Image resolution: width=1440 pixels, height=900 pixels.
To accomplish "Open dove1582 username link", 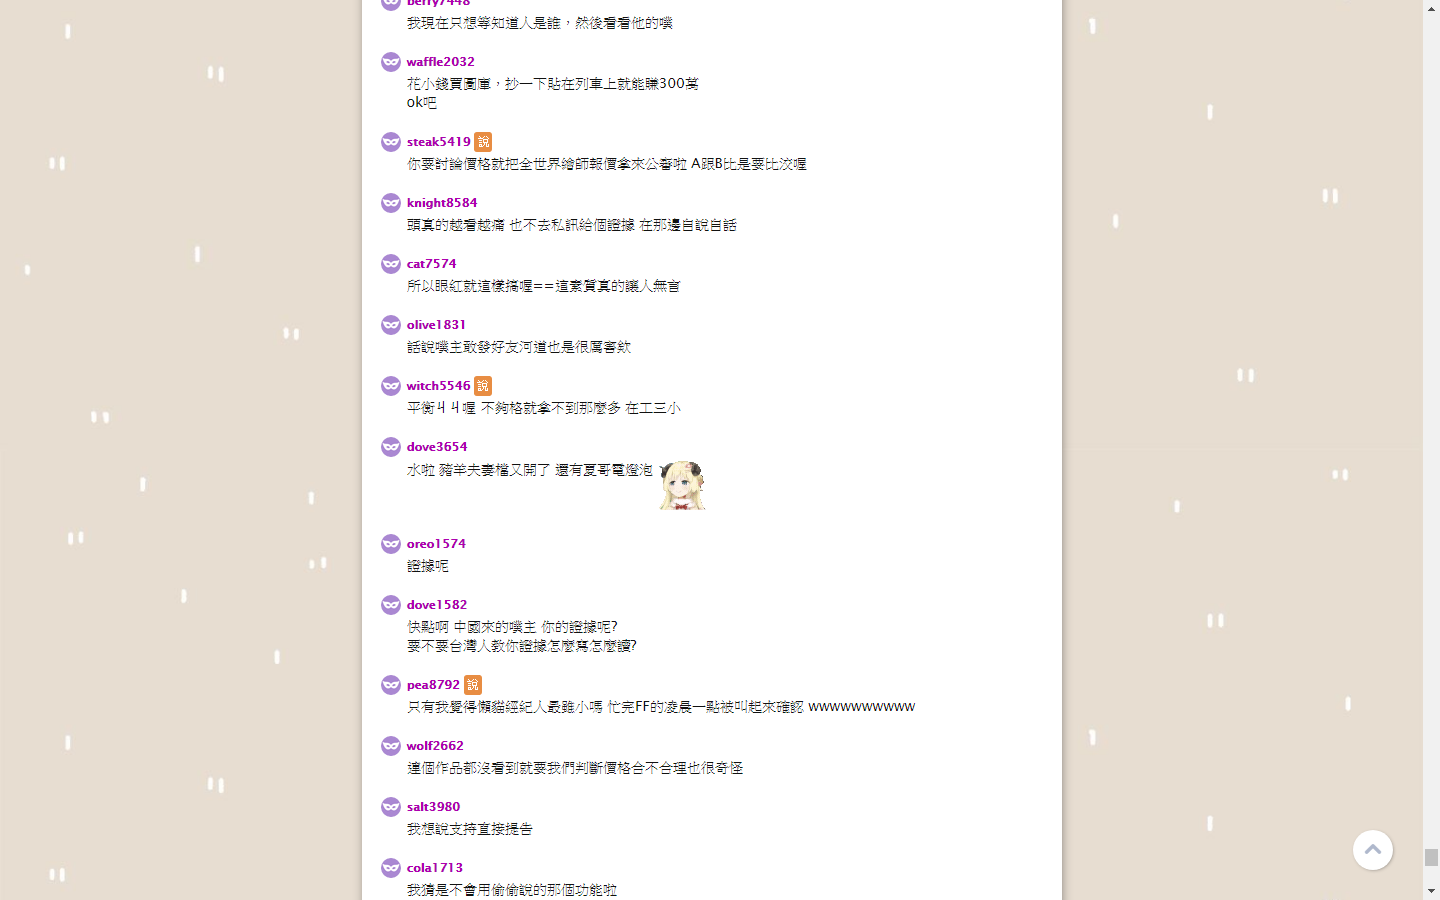I will (437, 605).
